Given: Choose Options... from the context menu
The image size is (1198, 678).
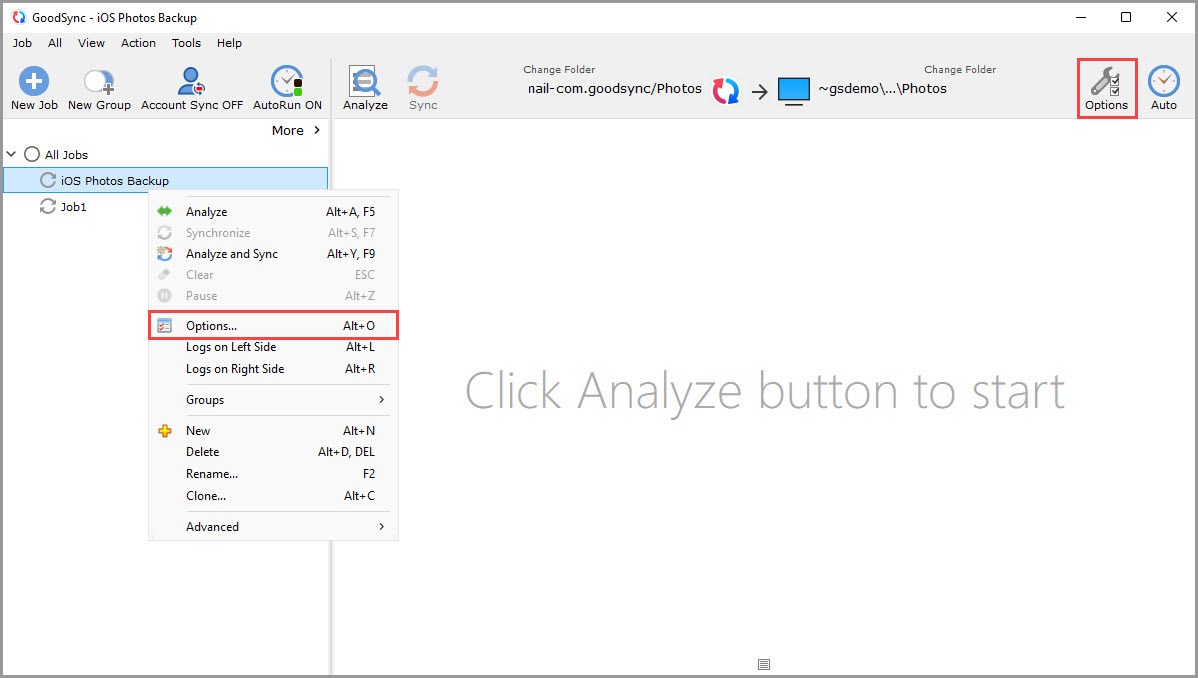Looking at the screenshot, I should 211,325.
